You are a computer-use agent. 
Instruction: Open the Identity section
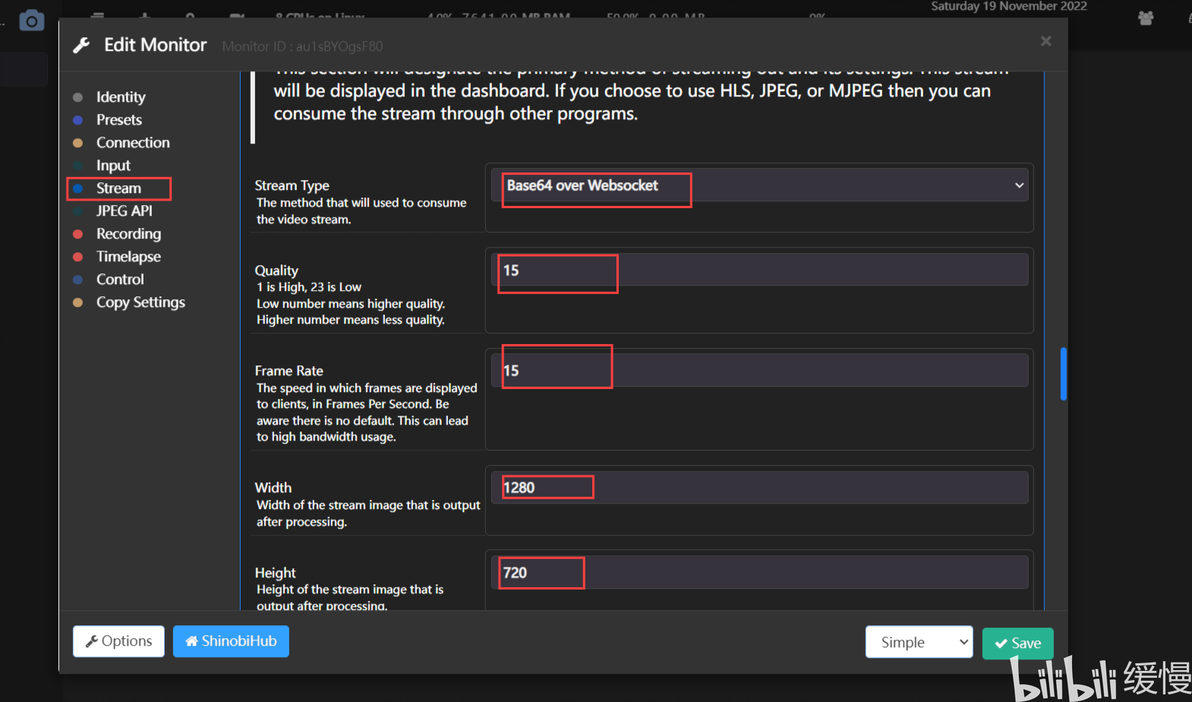pos(120,97)
